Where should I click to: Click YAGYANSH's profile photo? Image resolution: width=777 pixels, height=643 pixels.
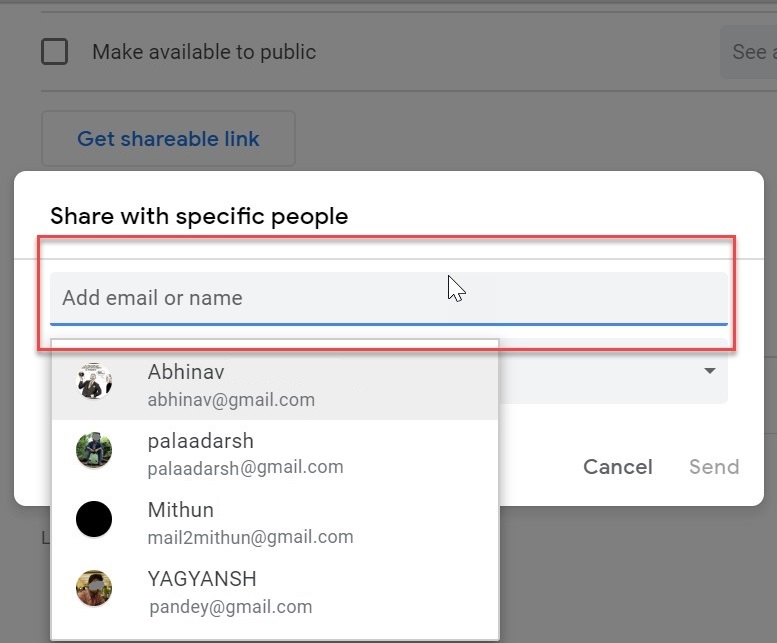pos(94,588)
